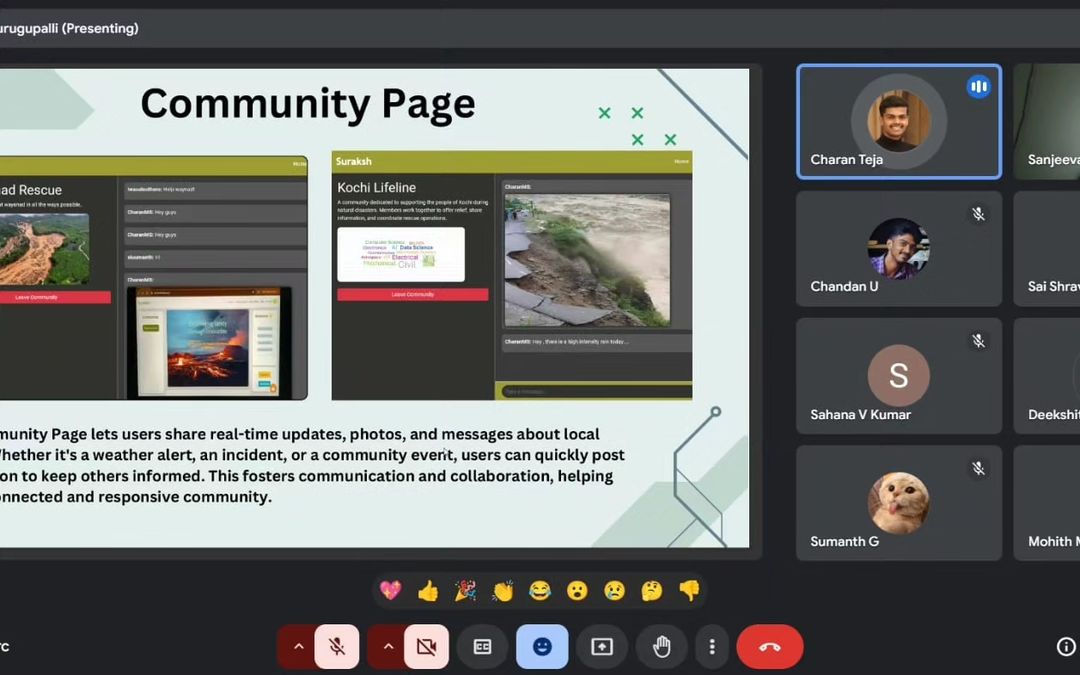Screen dimensions: 1080x675
Task: Click the Kochi Lifeline community heading
Action: pos(377,187)
